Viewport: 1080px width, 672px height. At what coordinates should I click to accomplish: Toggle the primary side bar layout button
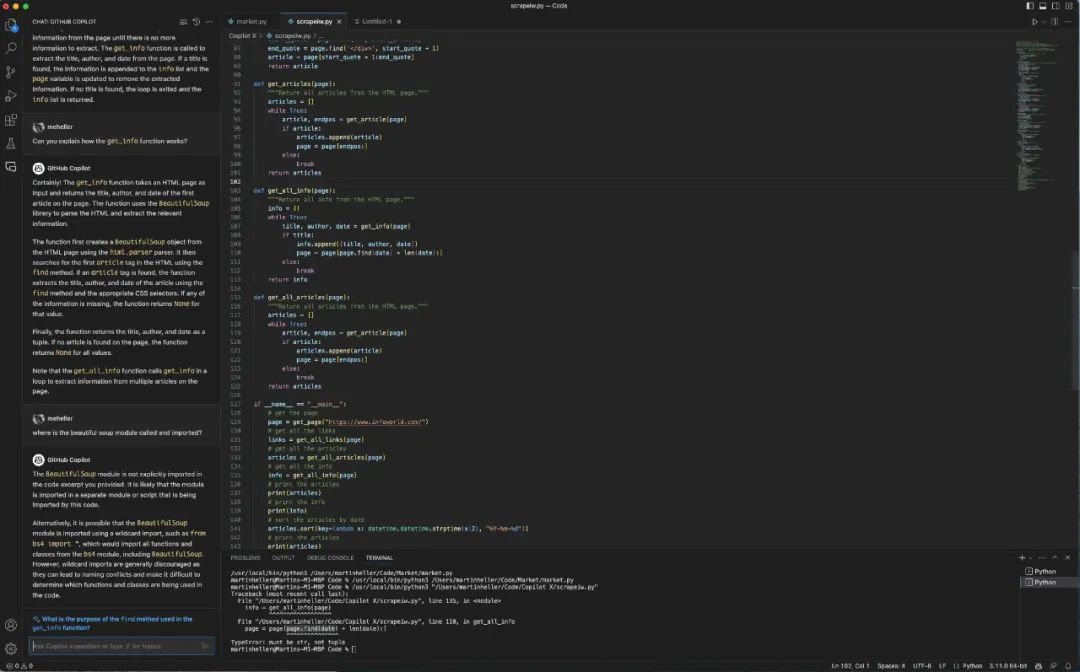1031,6
